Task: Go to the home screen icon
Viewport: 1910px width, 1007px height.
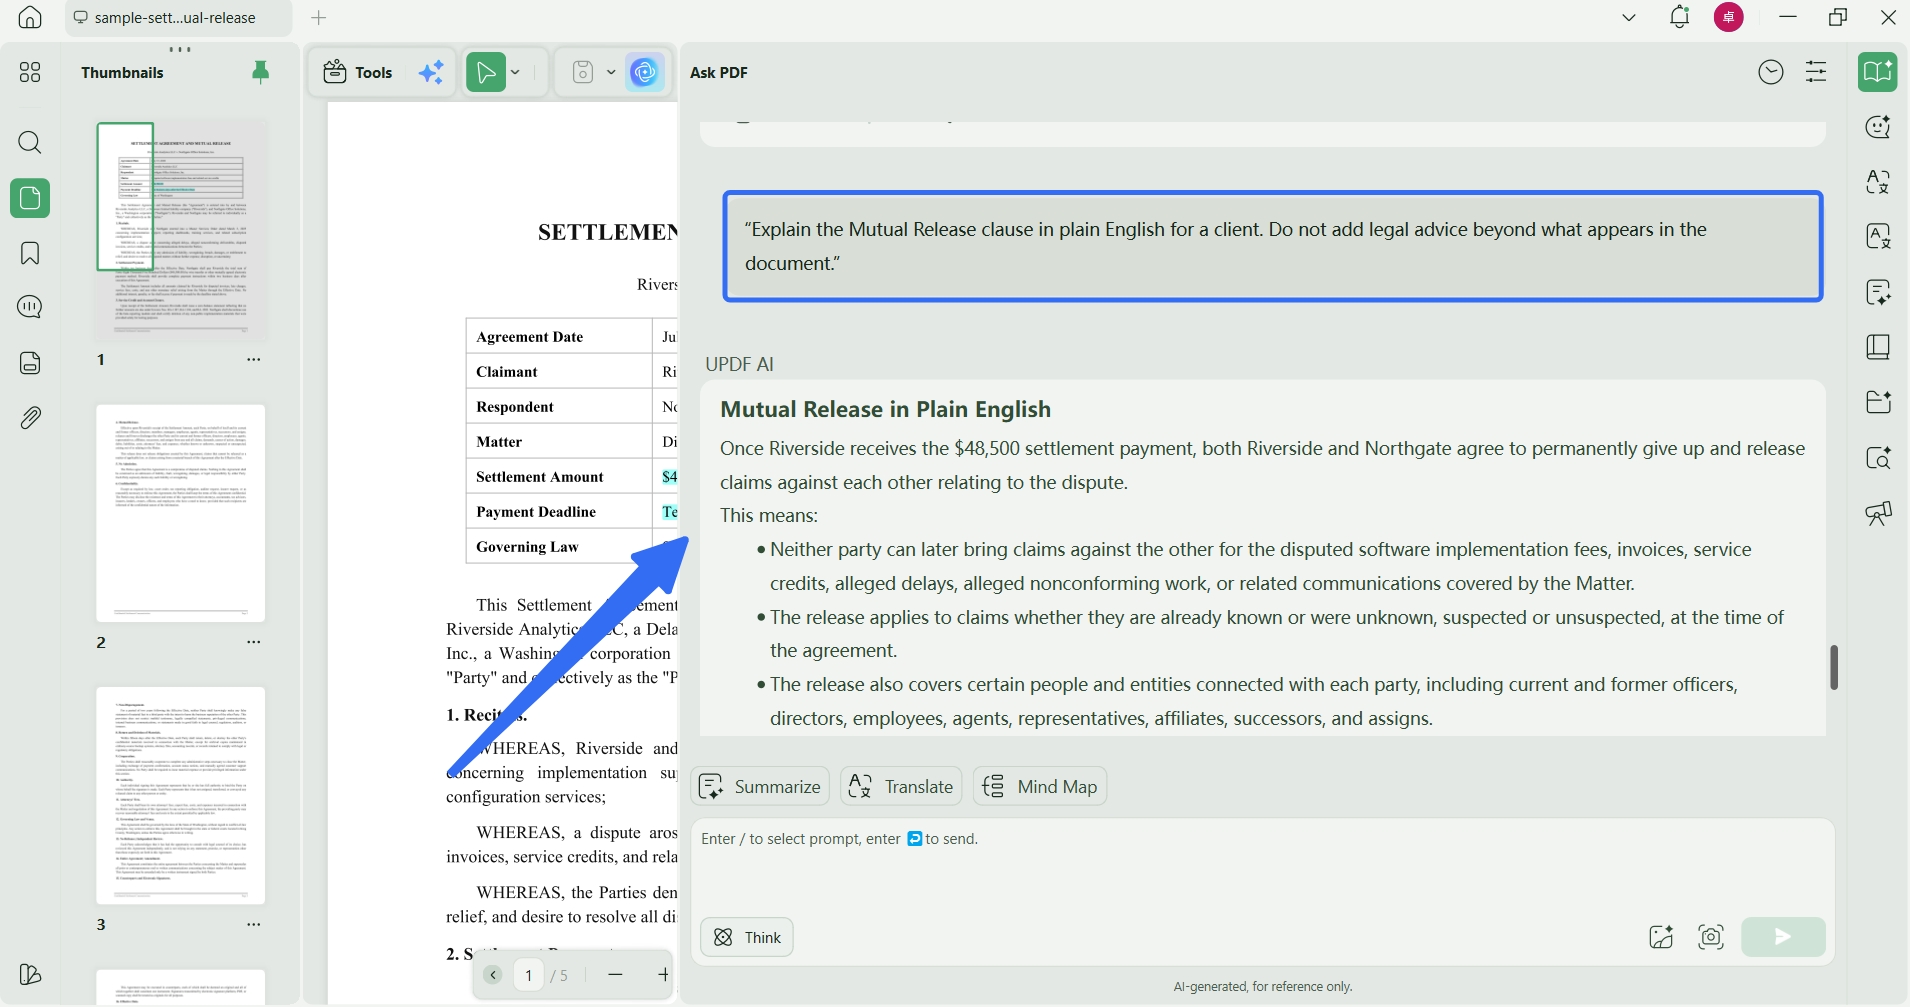Action: click(x=30, y=17)
